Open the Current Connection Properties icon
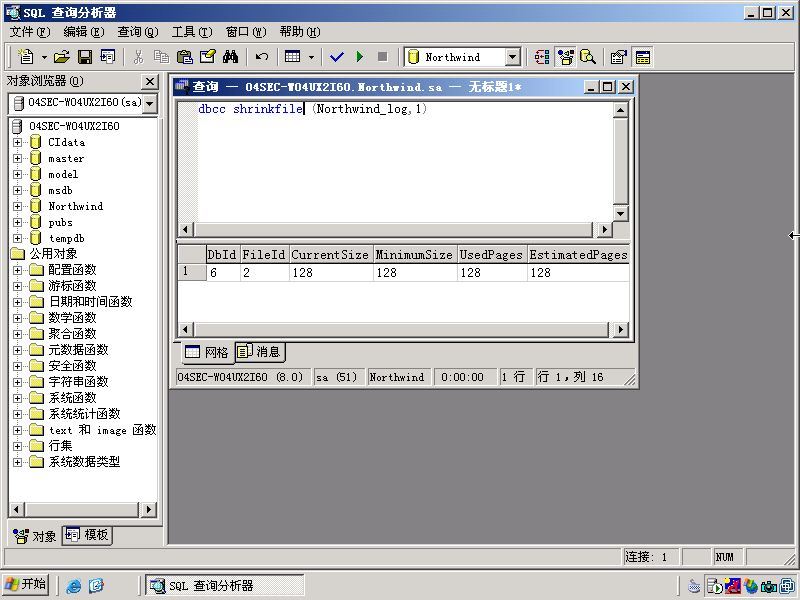Image resolution: width=800 pixels, height=600 pixels. click(618, 57)
